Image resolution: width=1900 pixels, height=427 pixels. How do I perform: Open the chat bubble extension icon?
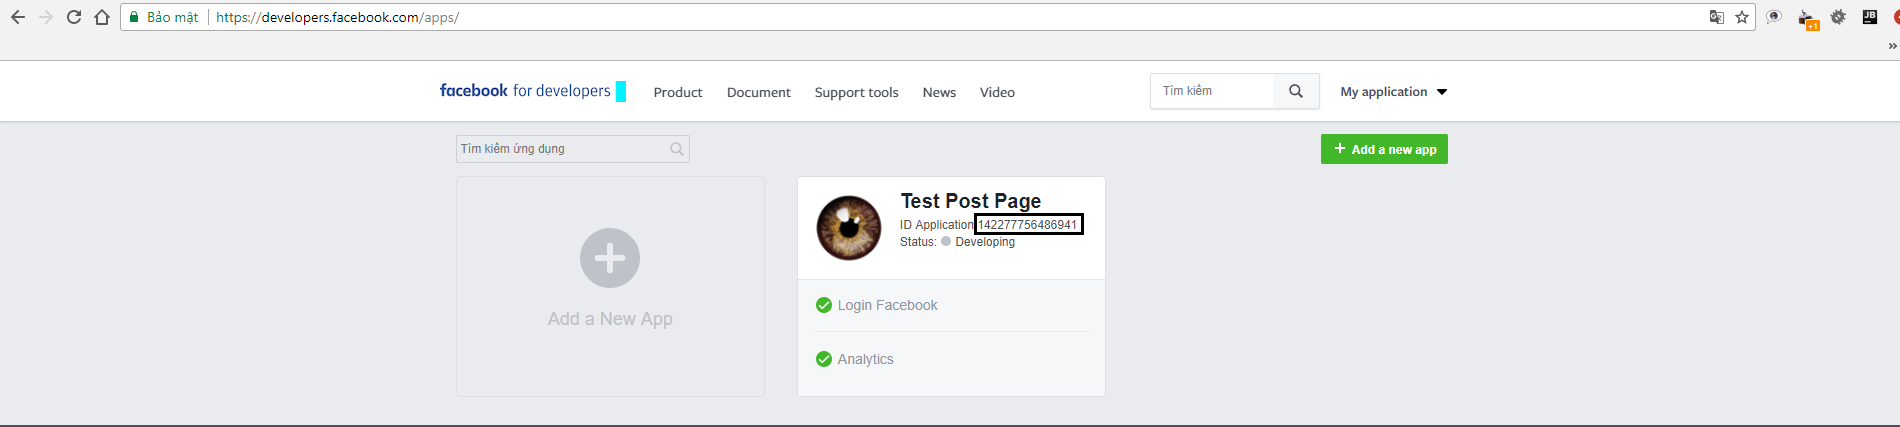[1774, 17]
